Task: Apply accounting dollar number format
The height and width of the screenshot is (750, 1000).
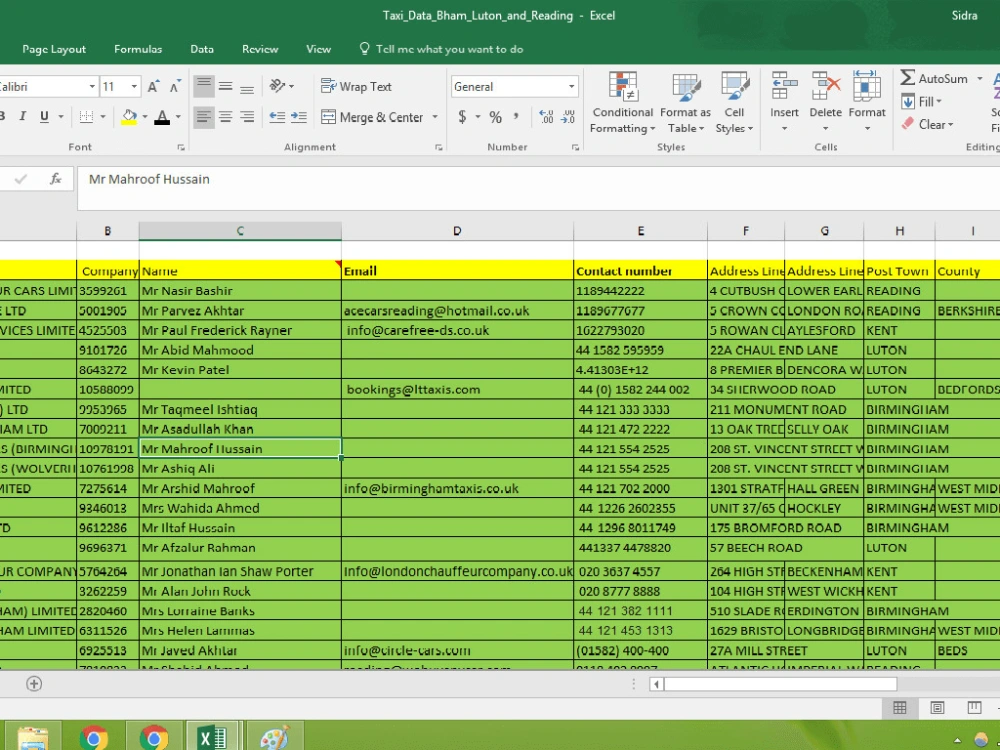Action: [x=462, y=117]
